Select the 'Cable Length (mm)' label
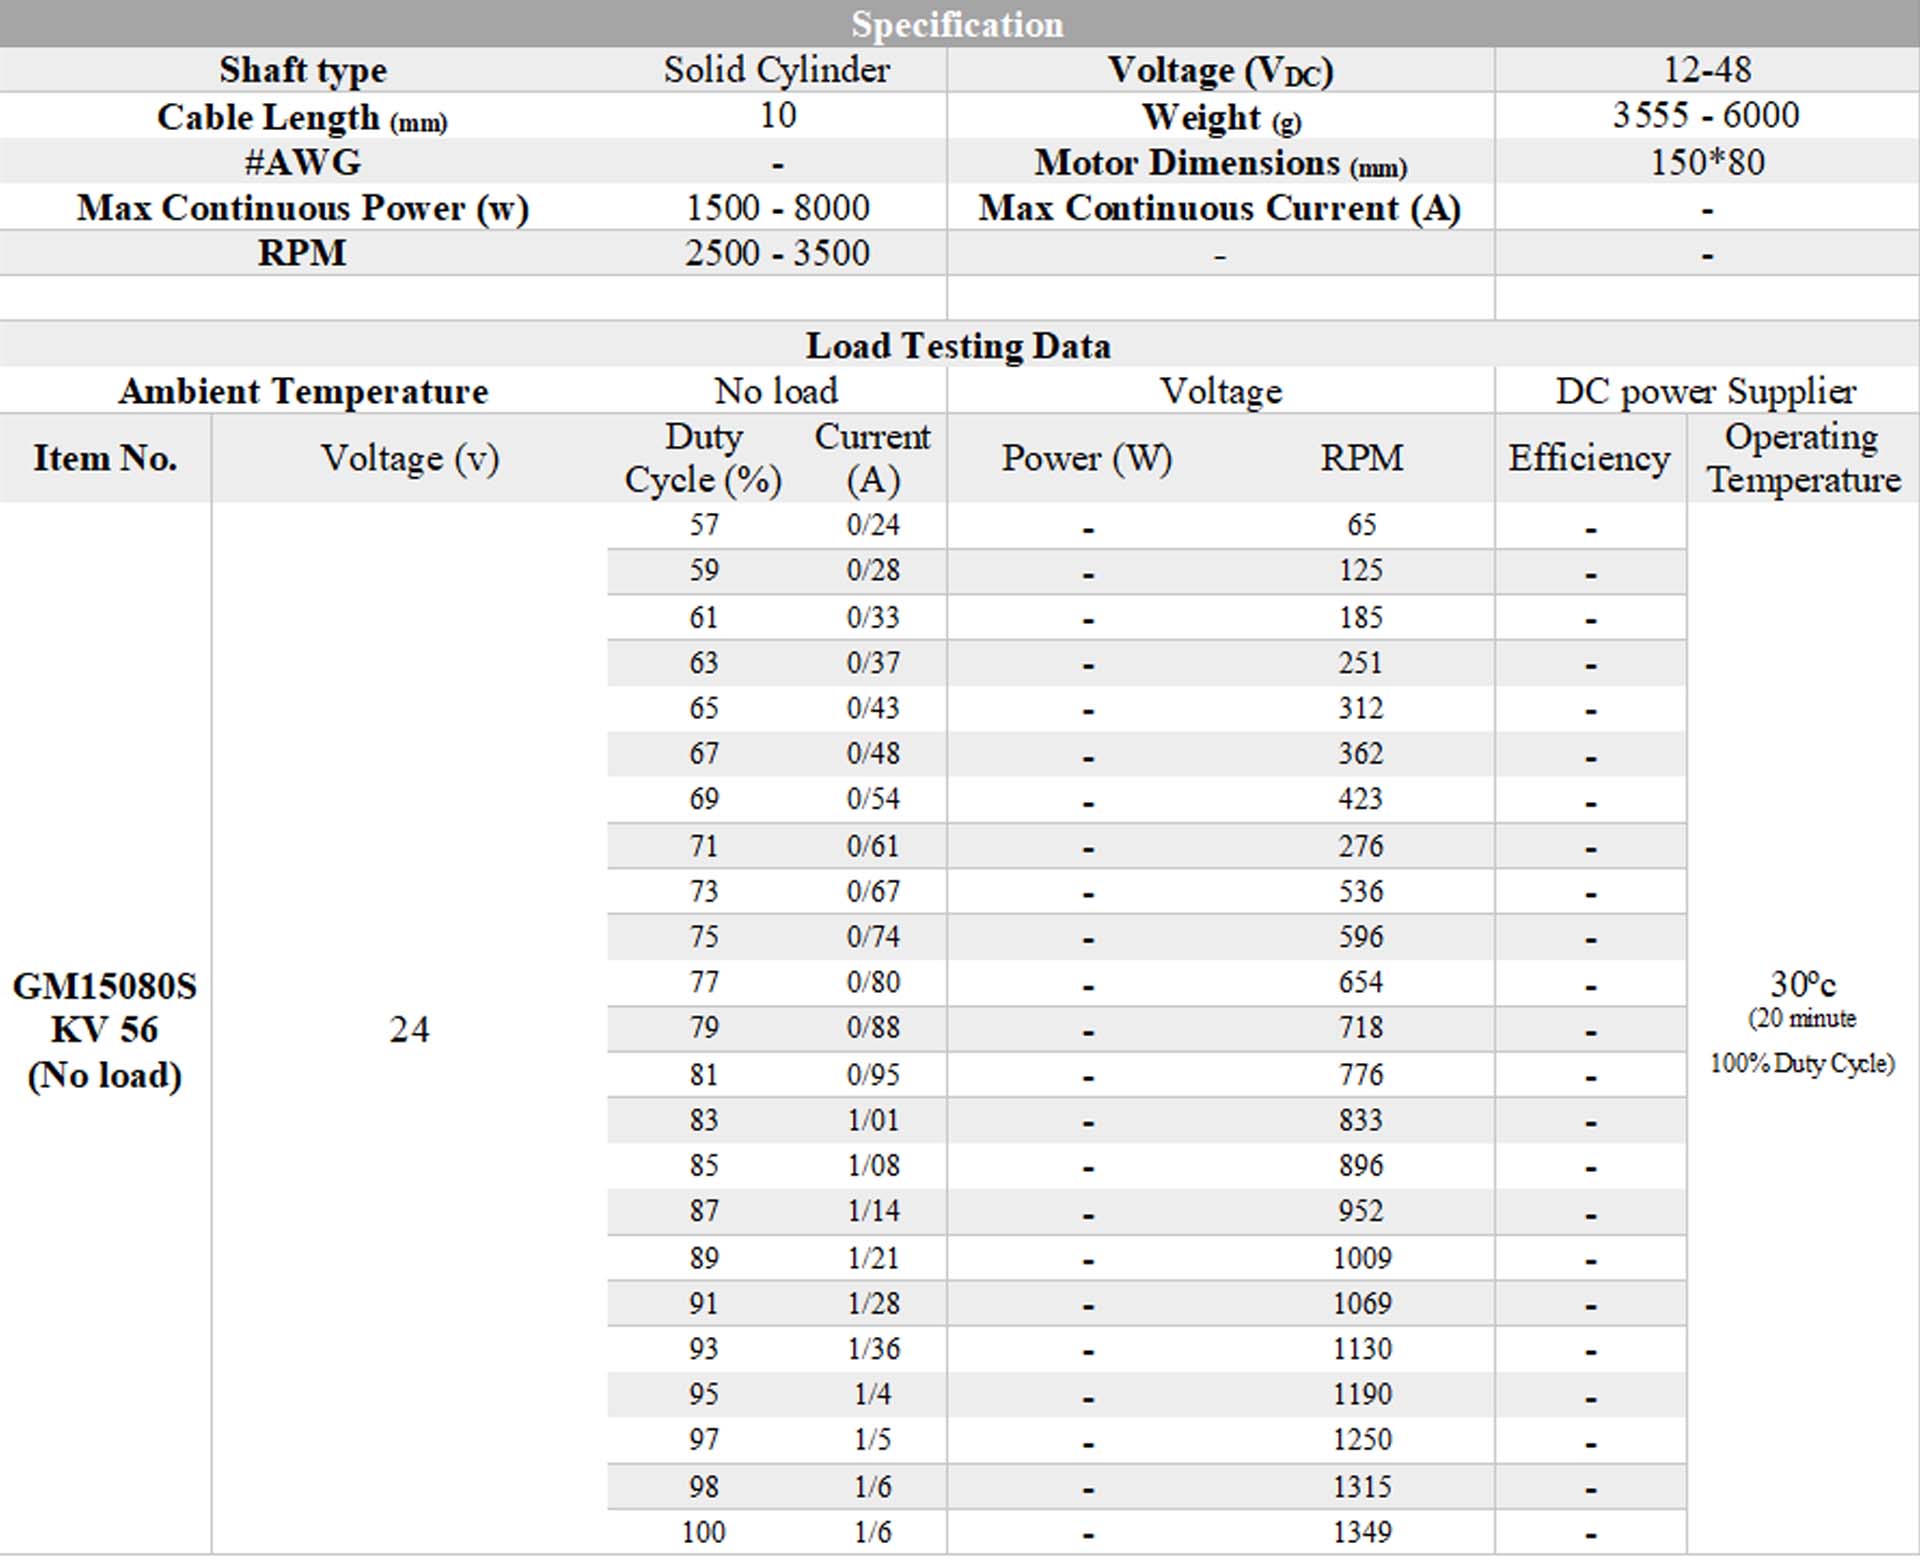The width and height of the screenshot is (1920, 1560). tap(302, 117)
